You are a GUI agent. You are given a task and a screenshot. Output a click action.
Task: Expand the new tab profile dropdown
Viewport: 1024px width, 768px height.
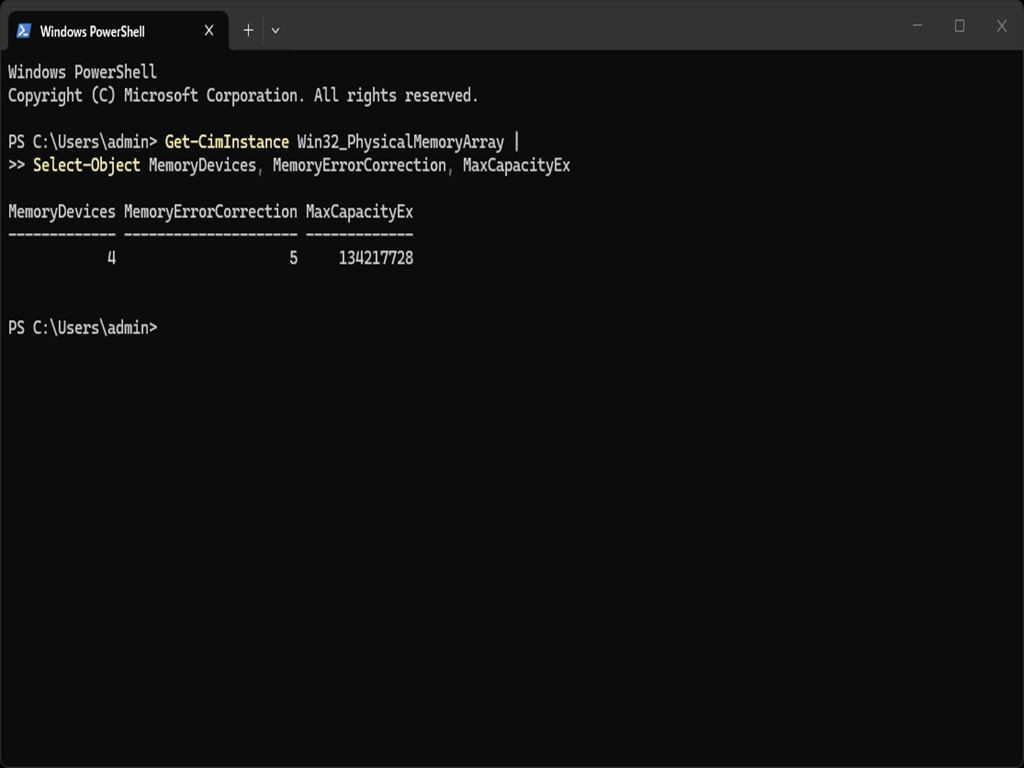coord(276,30)
